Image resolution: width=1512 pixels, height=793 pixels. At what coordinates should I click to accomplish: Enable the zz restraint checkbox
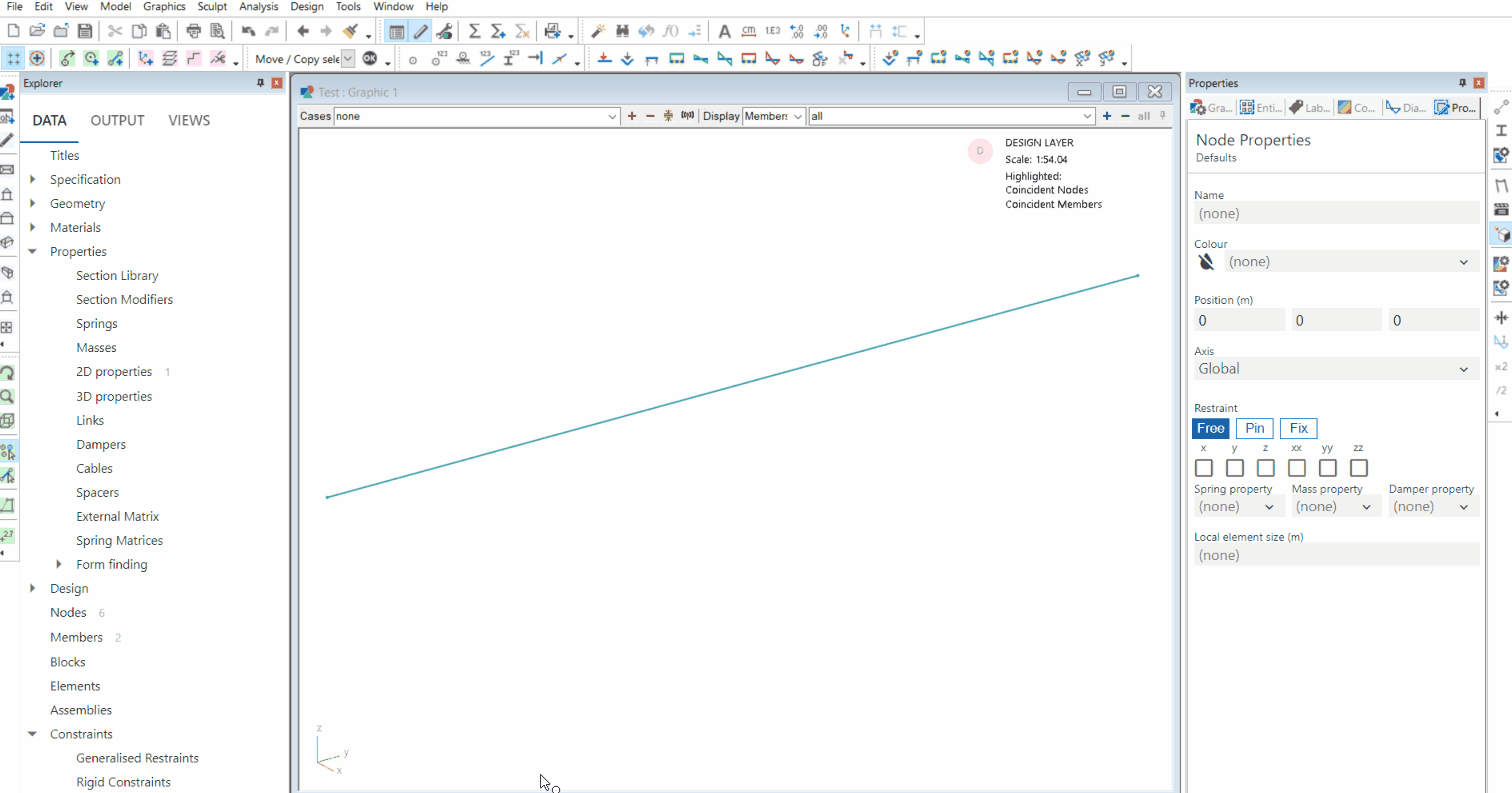[x=1358, y=468]
